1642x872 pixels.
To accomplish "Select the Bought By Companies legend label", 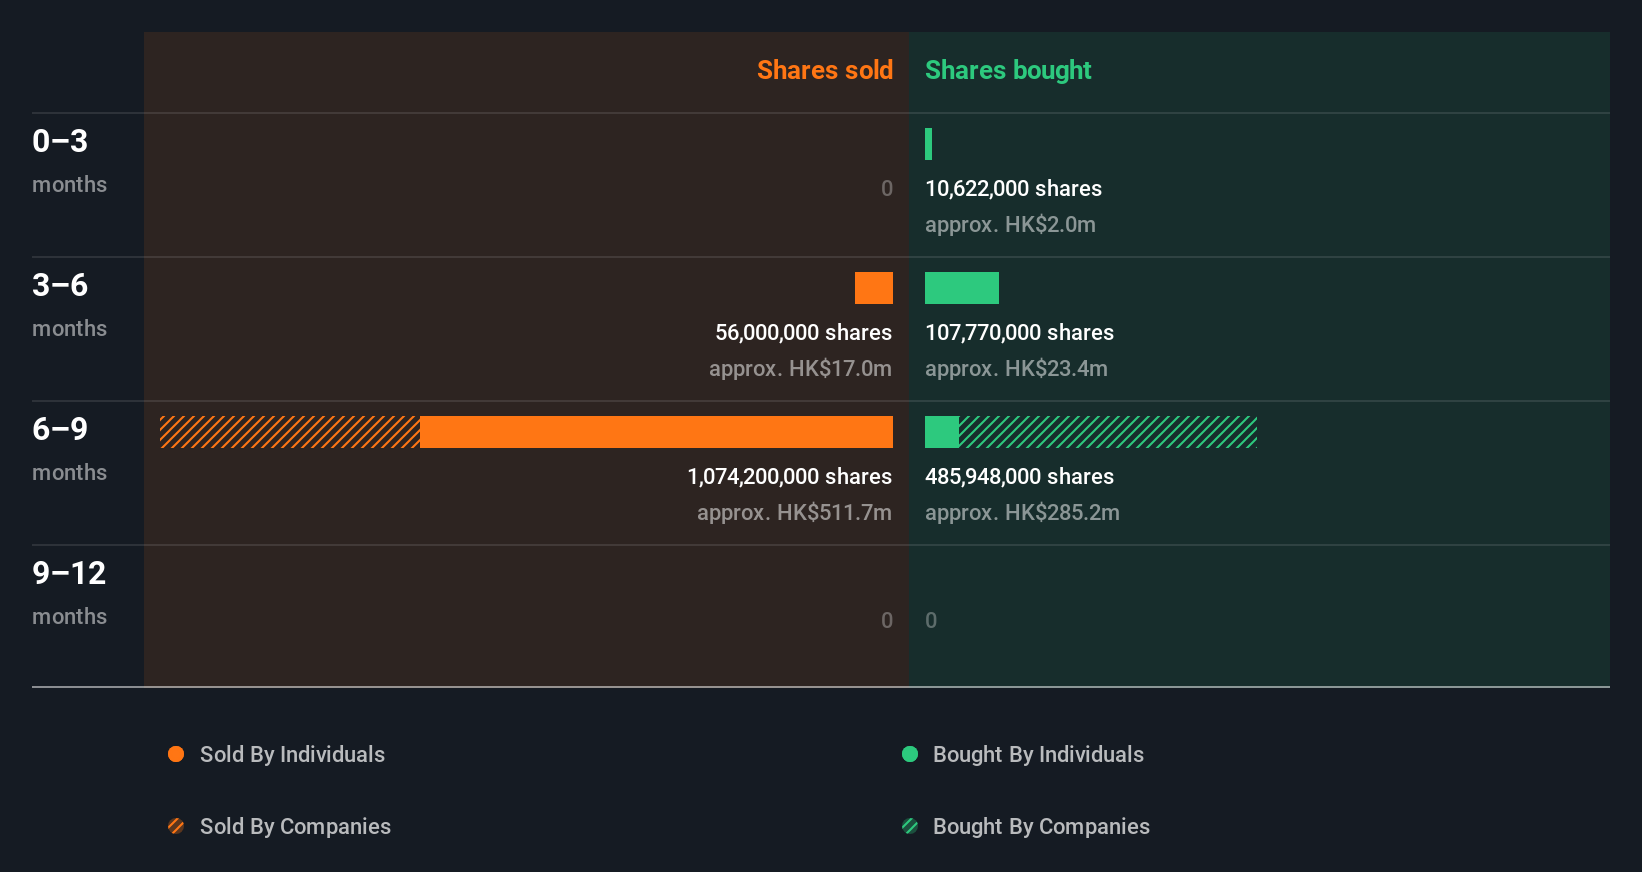I will (1041, 826).
